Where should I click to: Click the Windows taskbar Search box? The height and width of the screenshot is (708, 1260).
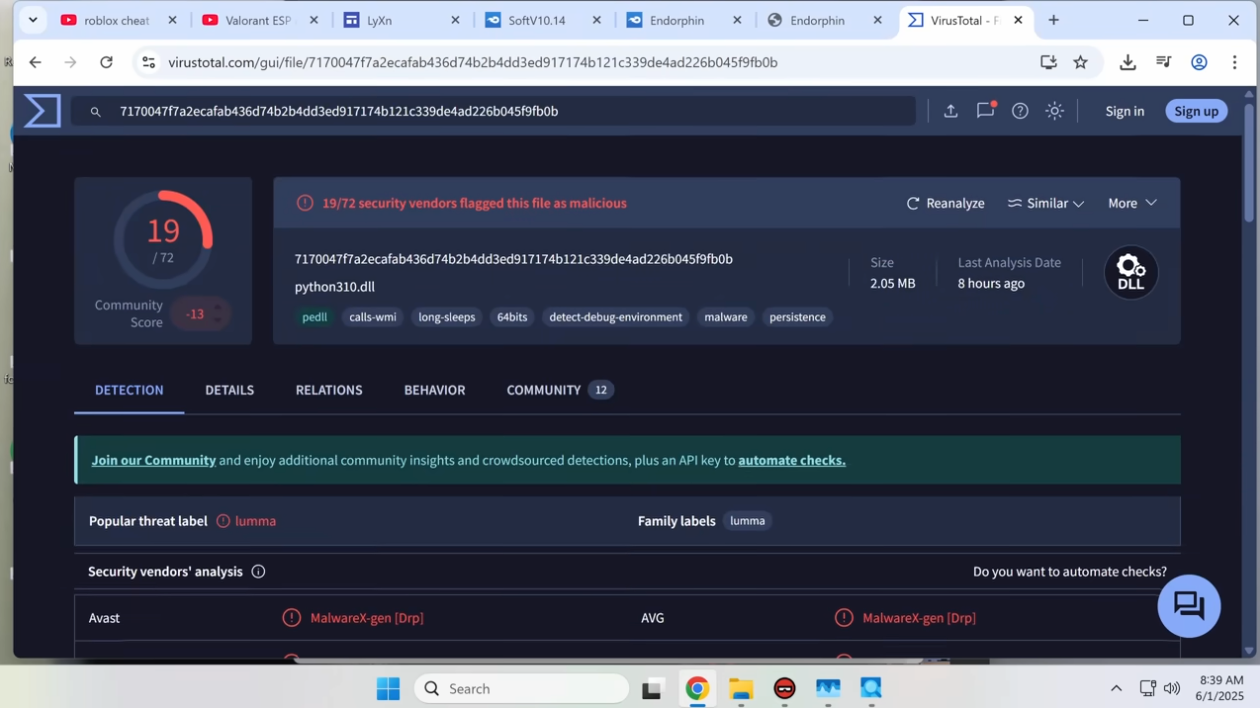click(x=521, y=688)
